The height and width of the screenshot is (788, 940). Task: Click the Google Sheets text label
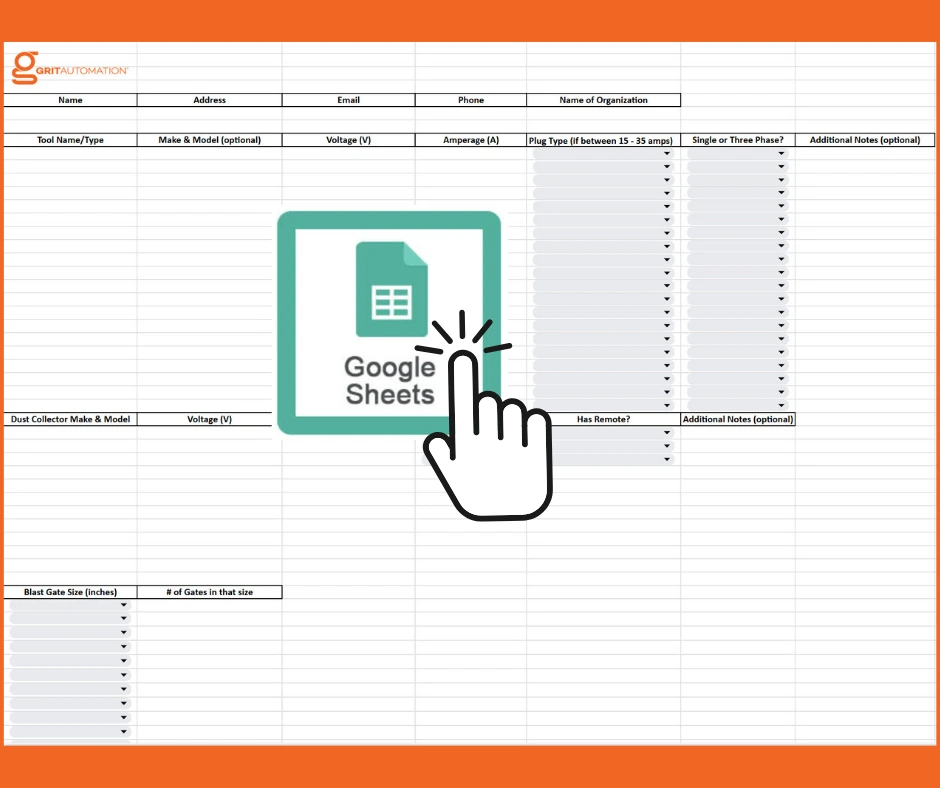(x=390, y=381)
